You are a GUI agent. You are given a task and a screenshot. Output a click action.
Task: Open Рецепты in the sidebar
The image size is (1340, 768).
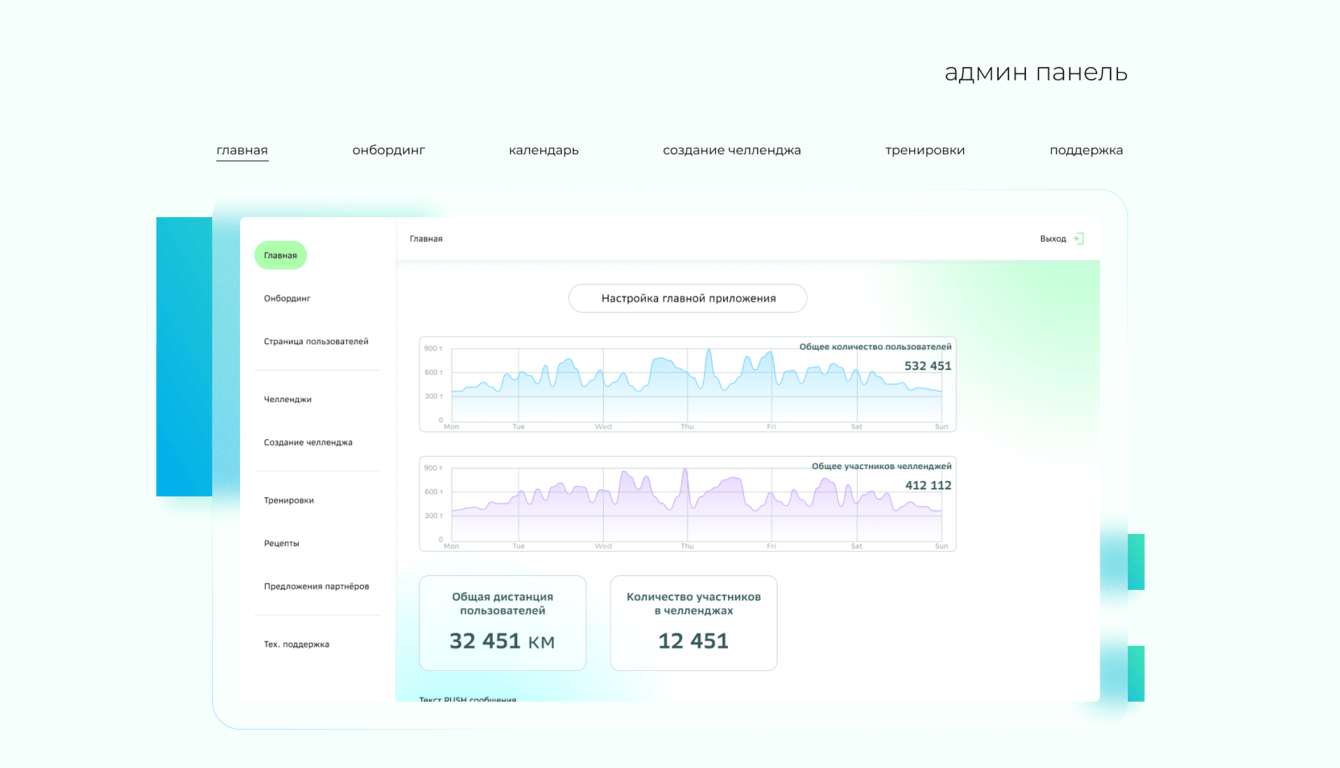(x=281, y=544)
